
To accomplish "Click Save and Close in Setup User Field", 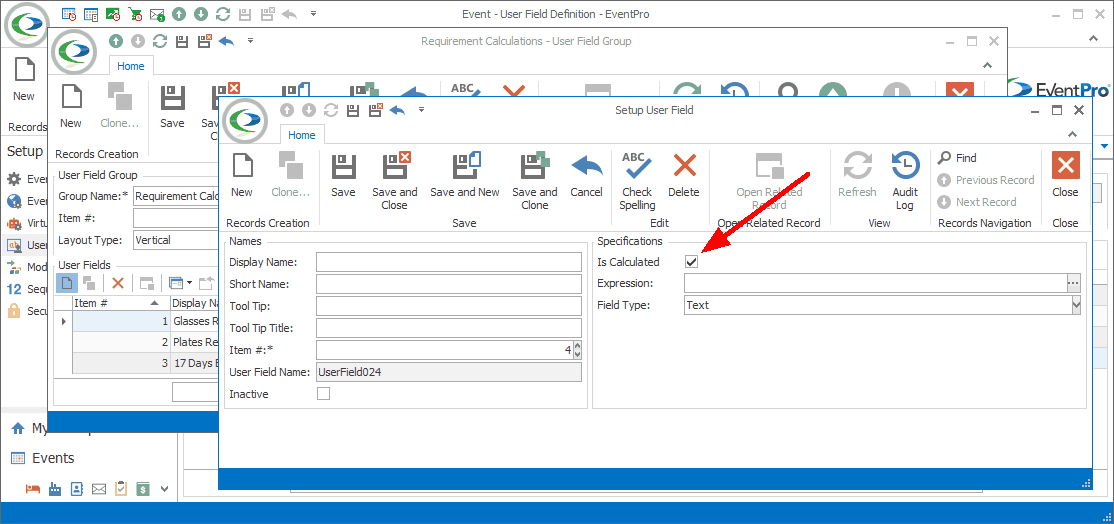I will pyautogui.click(x=395, y=182).
